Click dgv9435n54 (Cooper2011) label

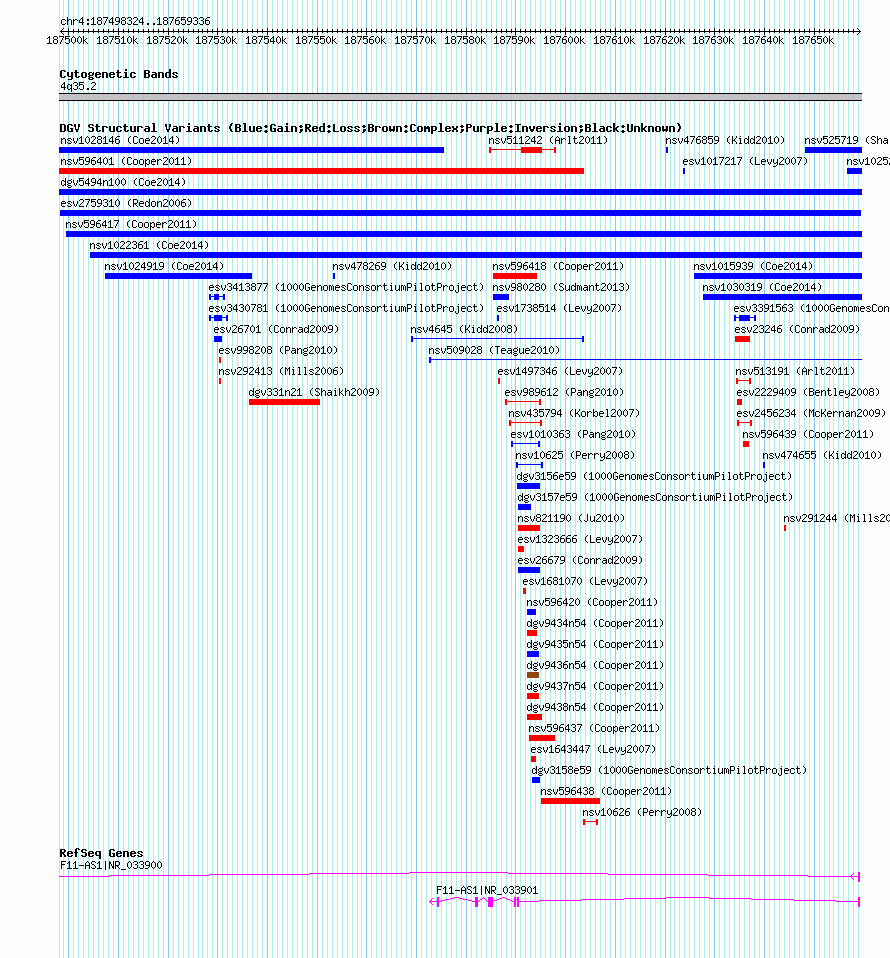[x=595, y=644]
